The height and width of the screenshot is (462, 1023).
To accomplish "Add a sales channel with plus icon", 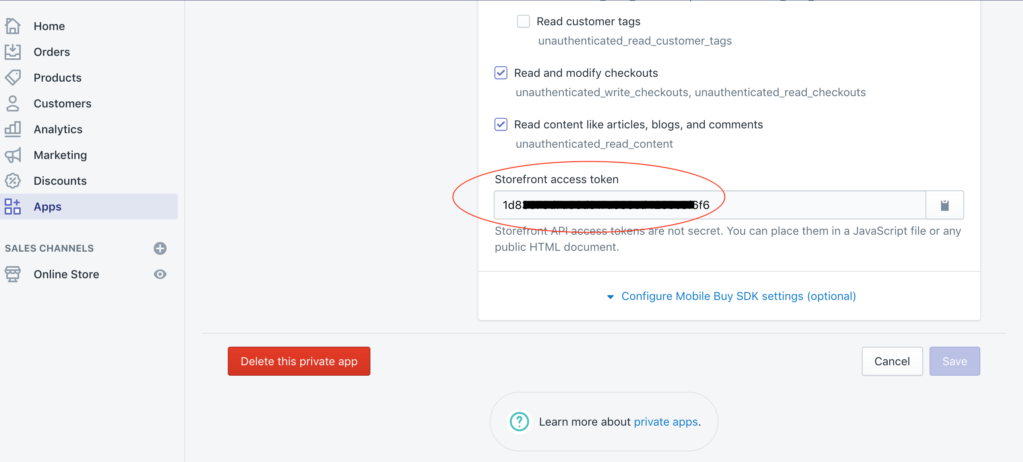I will tap(160, 248).
